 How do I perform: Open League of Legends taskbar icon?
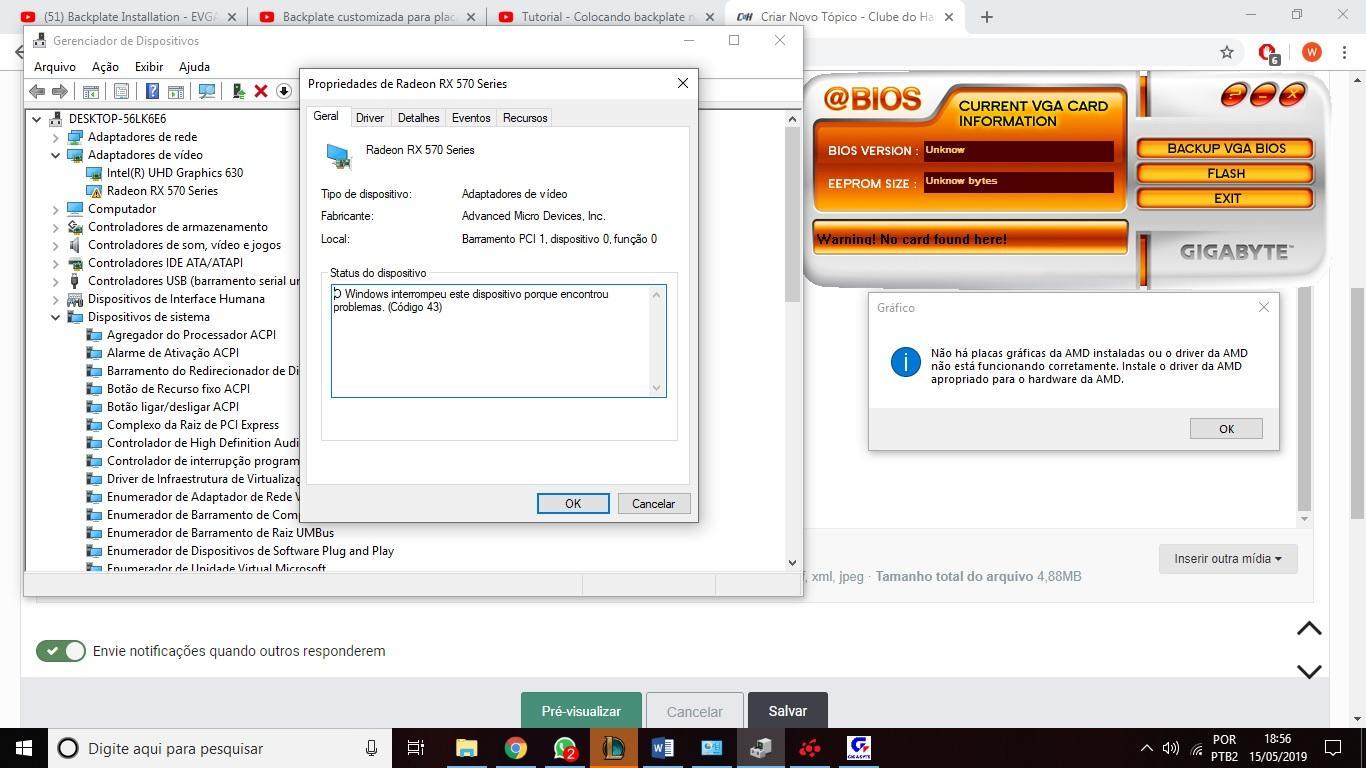(x=614, y=748)
